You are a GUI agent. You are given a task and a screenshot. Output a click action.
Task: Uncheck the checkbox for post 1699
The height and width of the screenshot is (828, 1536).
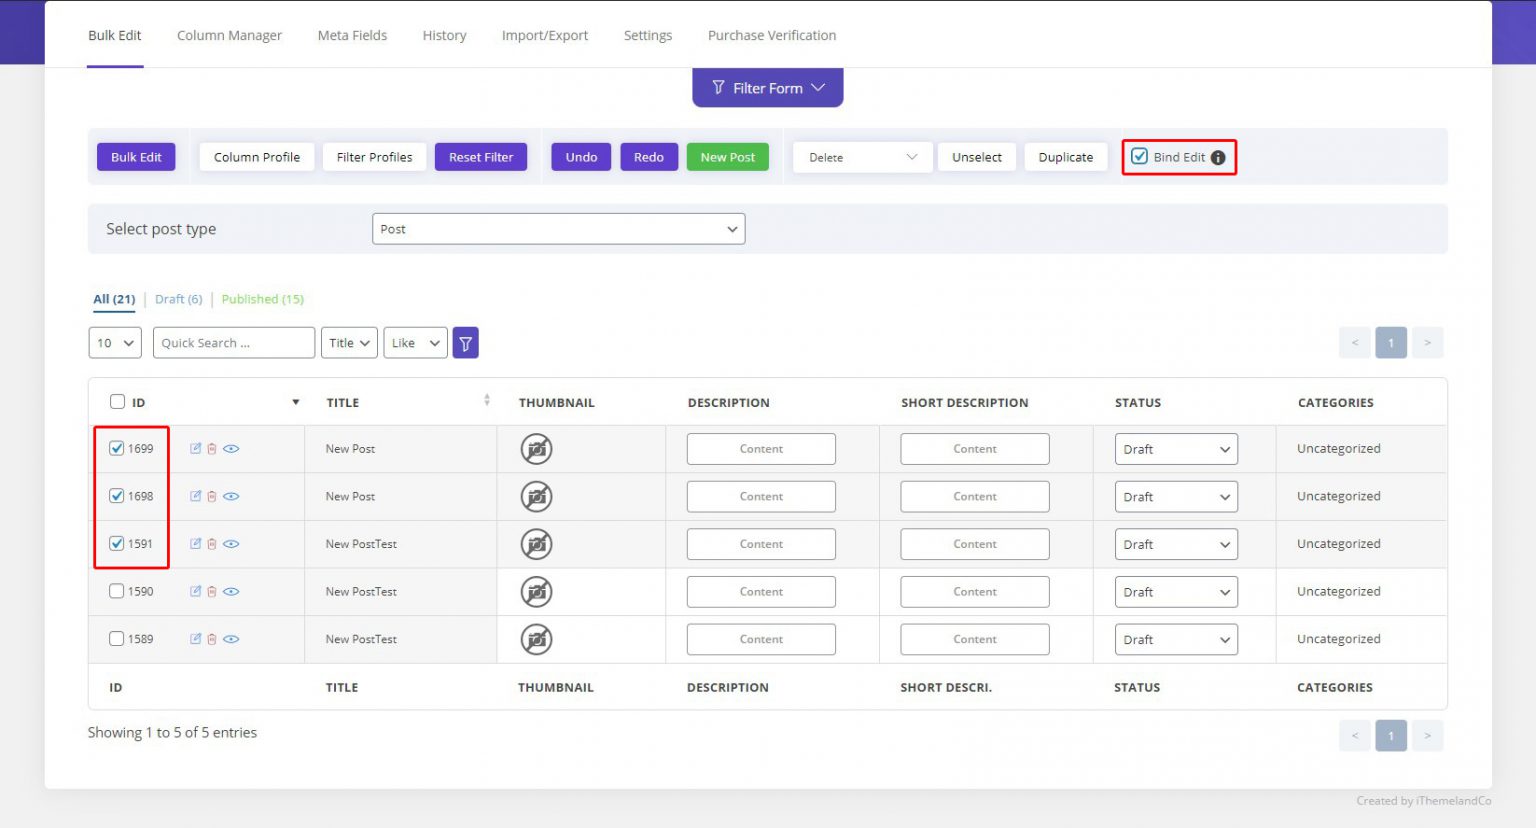[x=116, y=448]
